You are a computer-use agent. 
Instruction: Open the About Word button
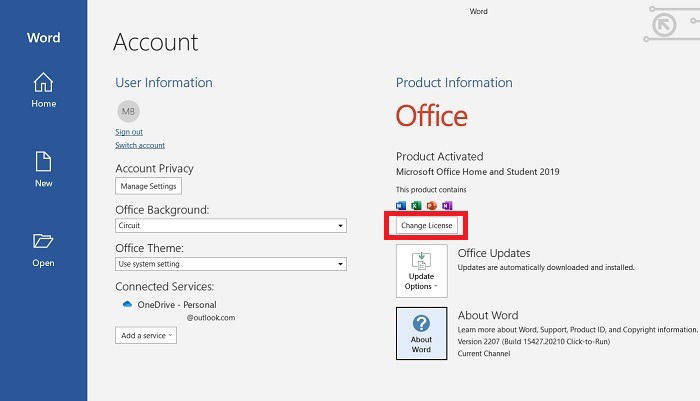click(x=421, y=333)
